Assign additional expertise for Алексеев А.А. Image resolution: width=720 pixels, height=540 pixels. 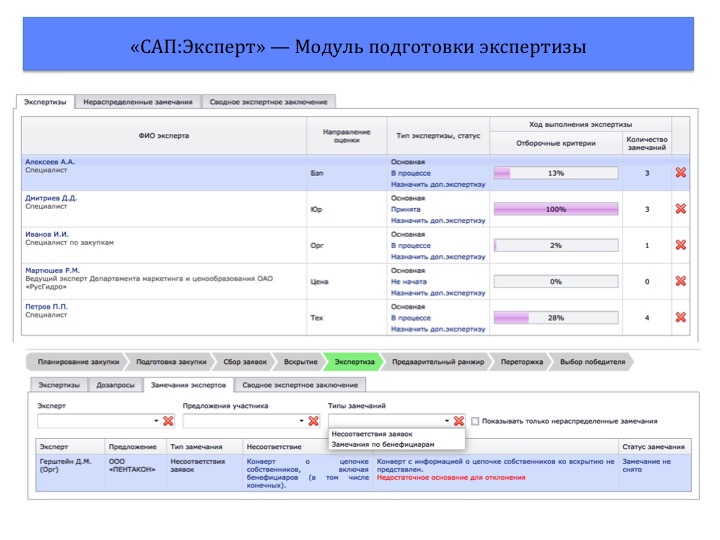(438, 184)
